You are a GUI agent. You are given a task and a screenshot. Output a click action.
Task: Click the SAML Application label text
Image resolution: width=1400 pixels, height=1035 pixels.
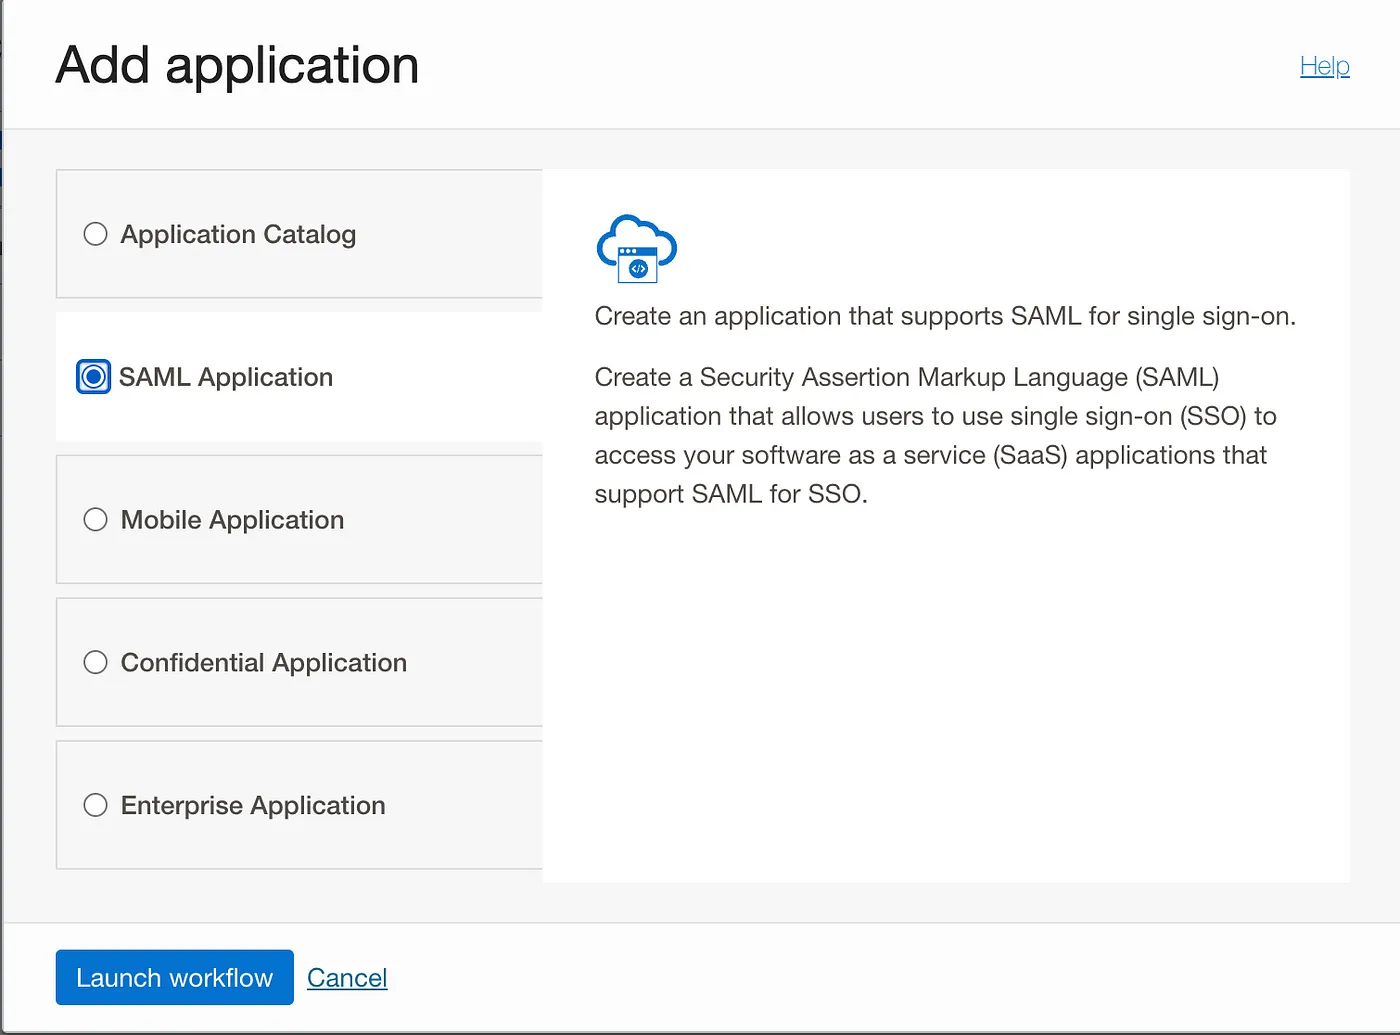(x=226, y=377)
